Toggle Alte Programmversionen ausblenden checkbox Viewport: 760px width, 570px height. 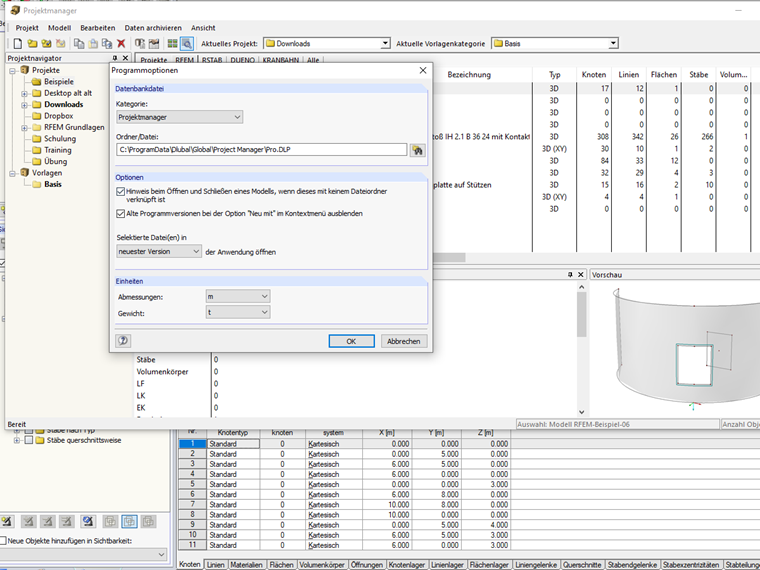tap(121, 214)
